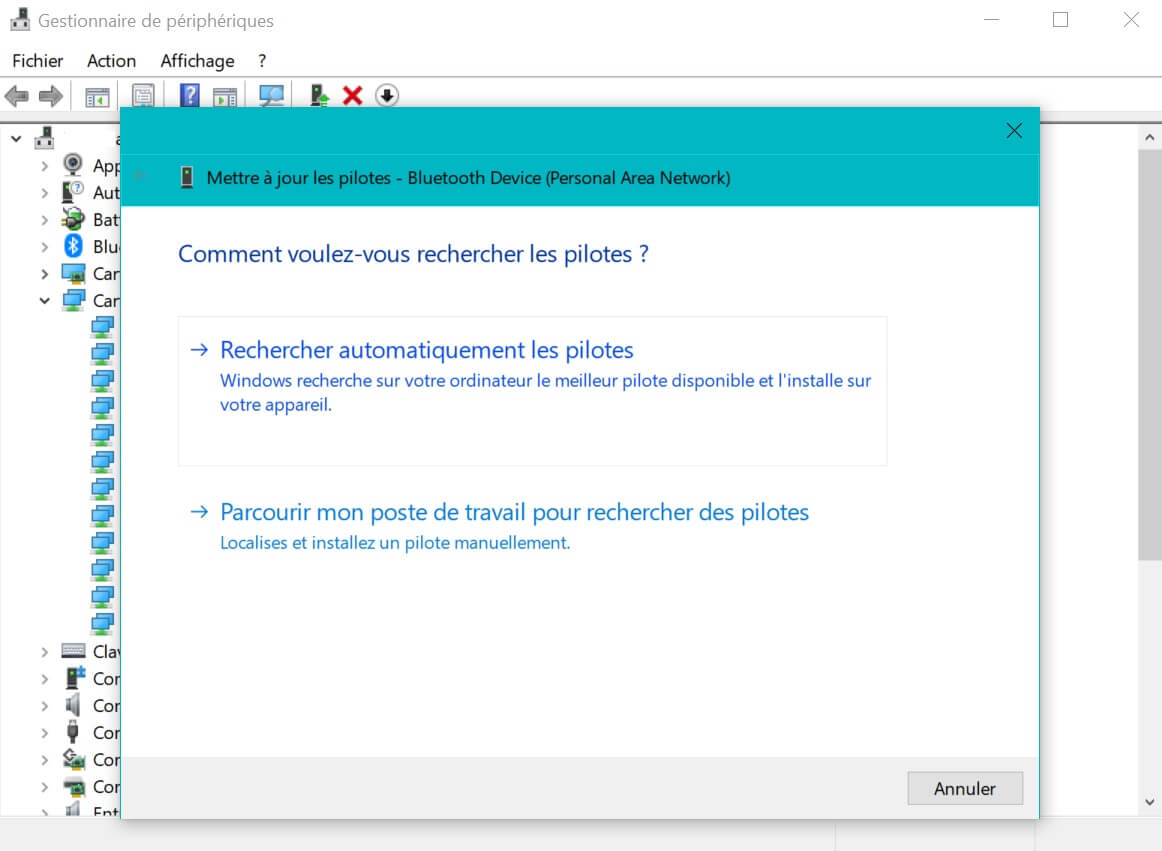1162x851 pixels.
Task: Select the speaker icon Cor category
Action: [73, 705]
